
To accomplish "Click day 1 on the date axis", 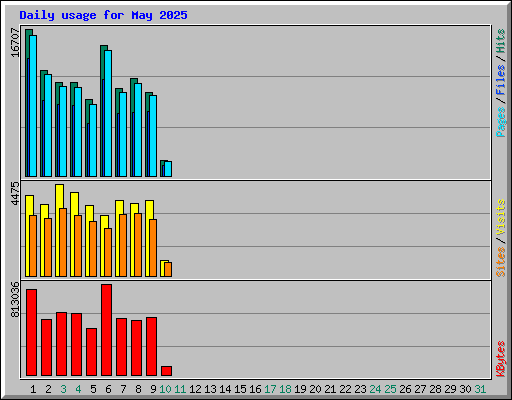I will coord(33,389).
